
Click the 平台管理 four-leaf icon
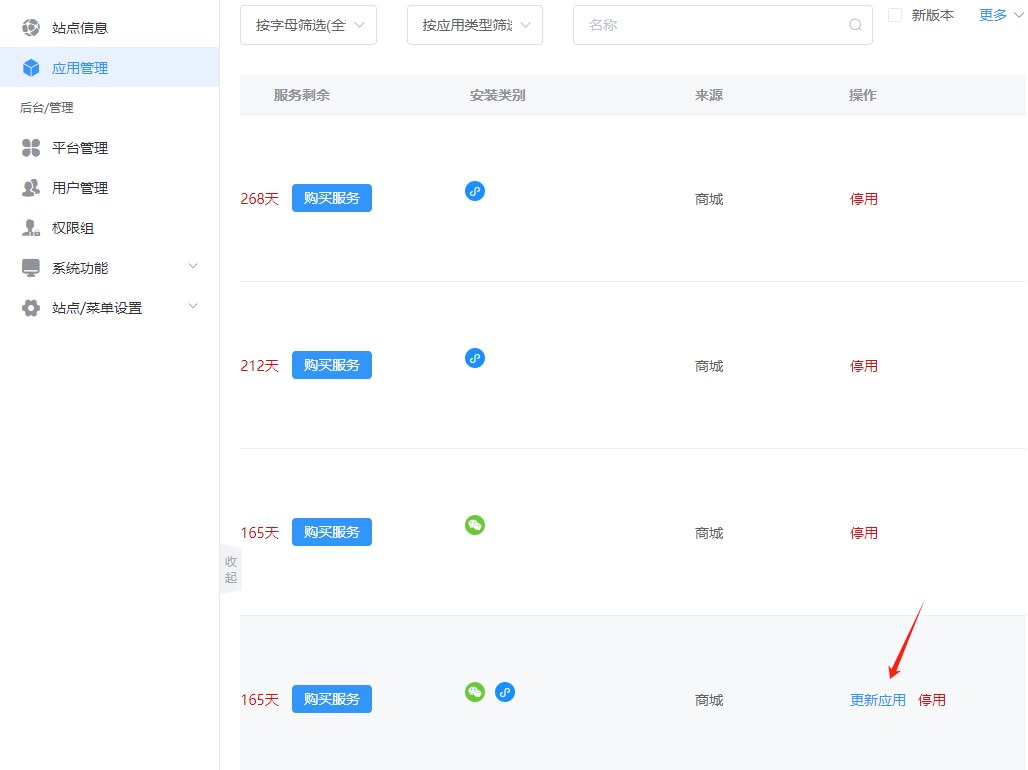click(x=31, y=148)
